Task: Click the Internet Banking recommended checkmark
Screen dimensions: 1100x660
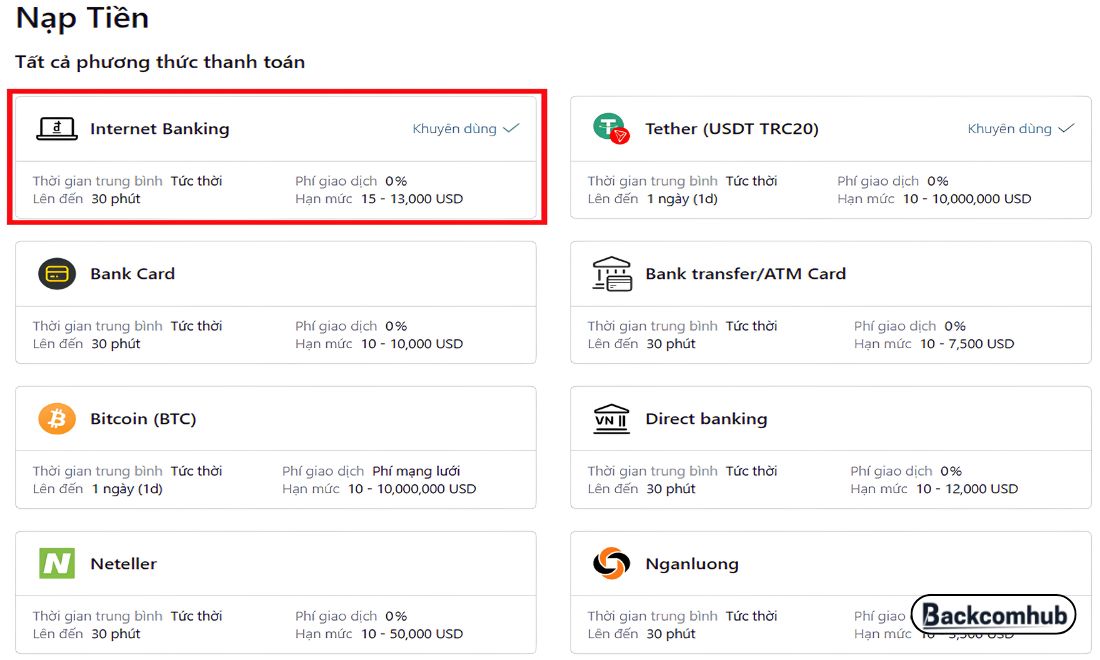Action: (x=511, y=128)
